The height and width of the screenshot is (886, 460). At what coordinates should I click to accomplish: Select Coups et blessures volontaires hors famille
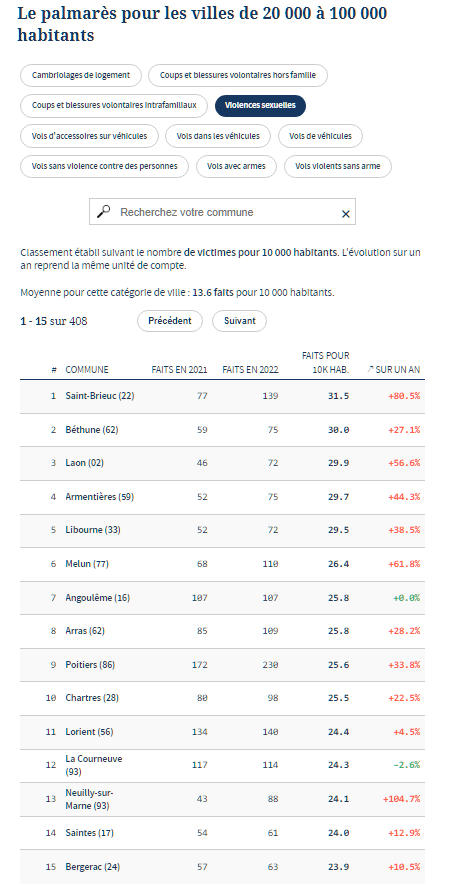[238, 75]
